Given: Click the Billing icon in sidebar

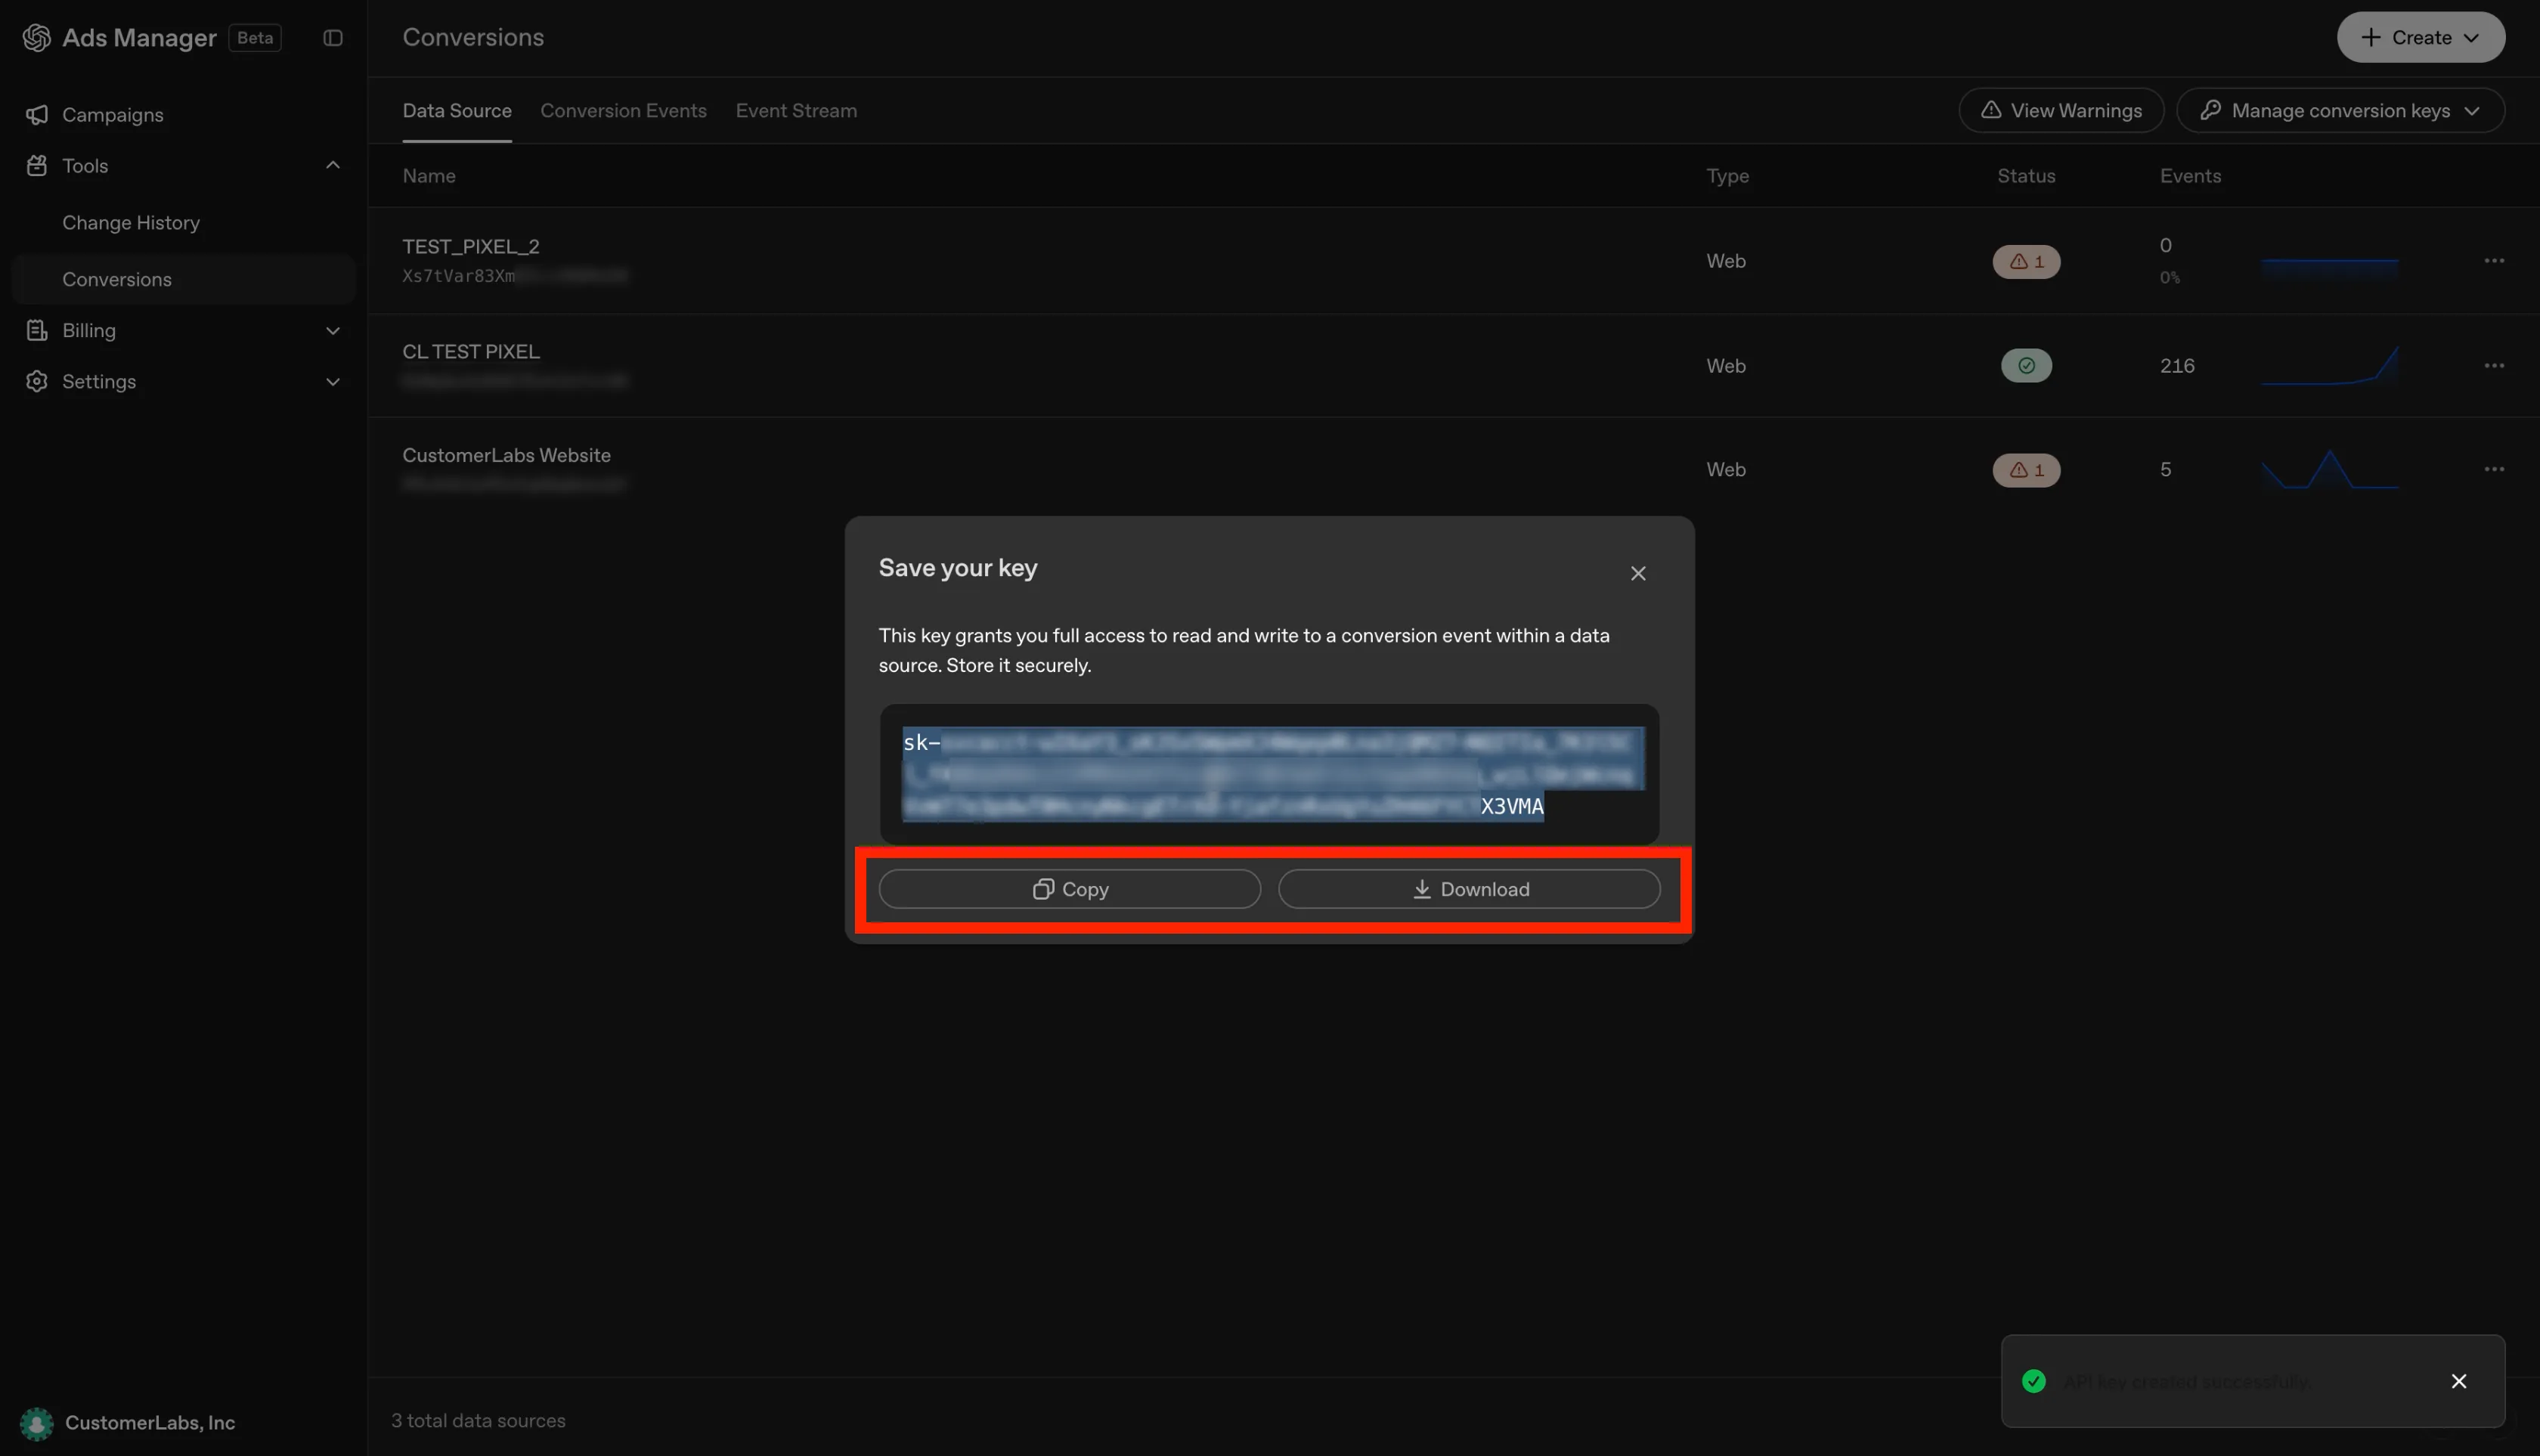Looking at the screenshot, I should (37, 330).
